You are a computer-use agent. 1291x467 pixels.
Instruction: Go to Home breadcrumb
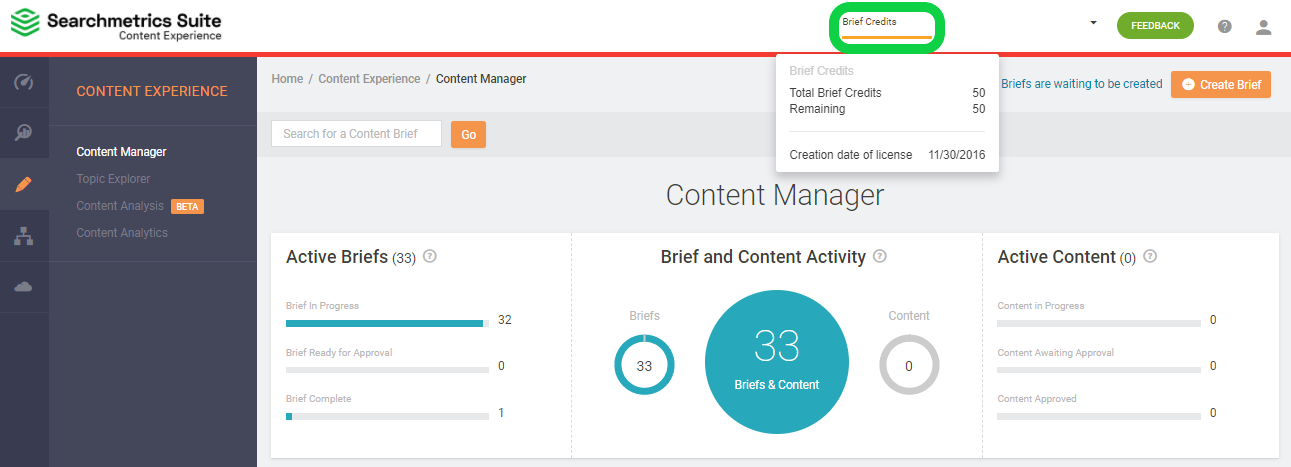(287, 79)
